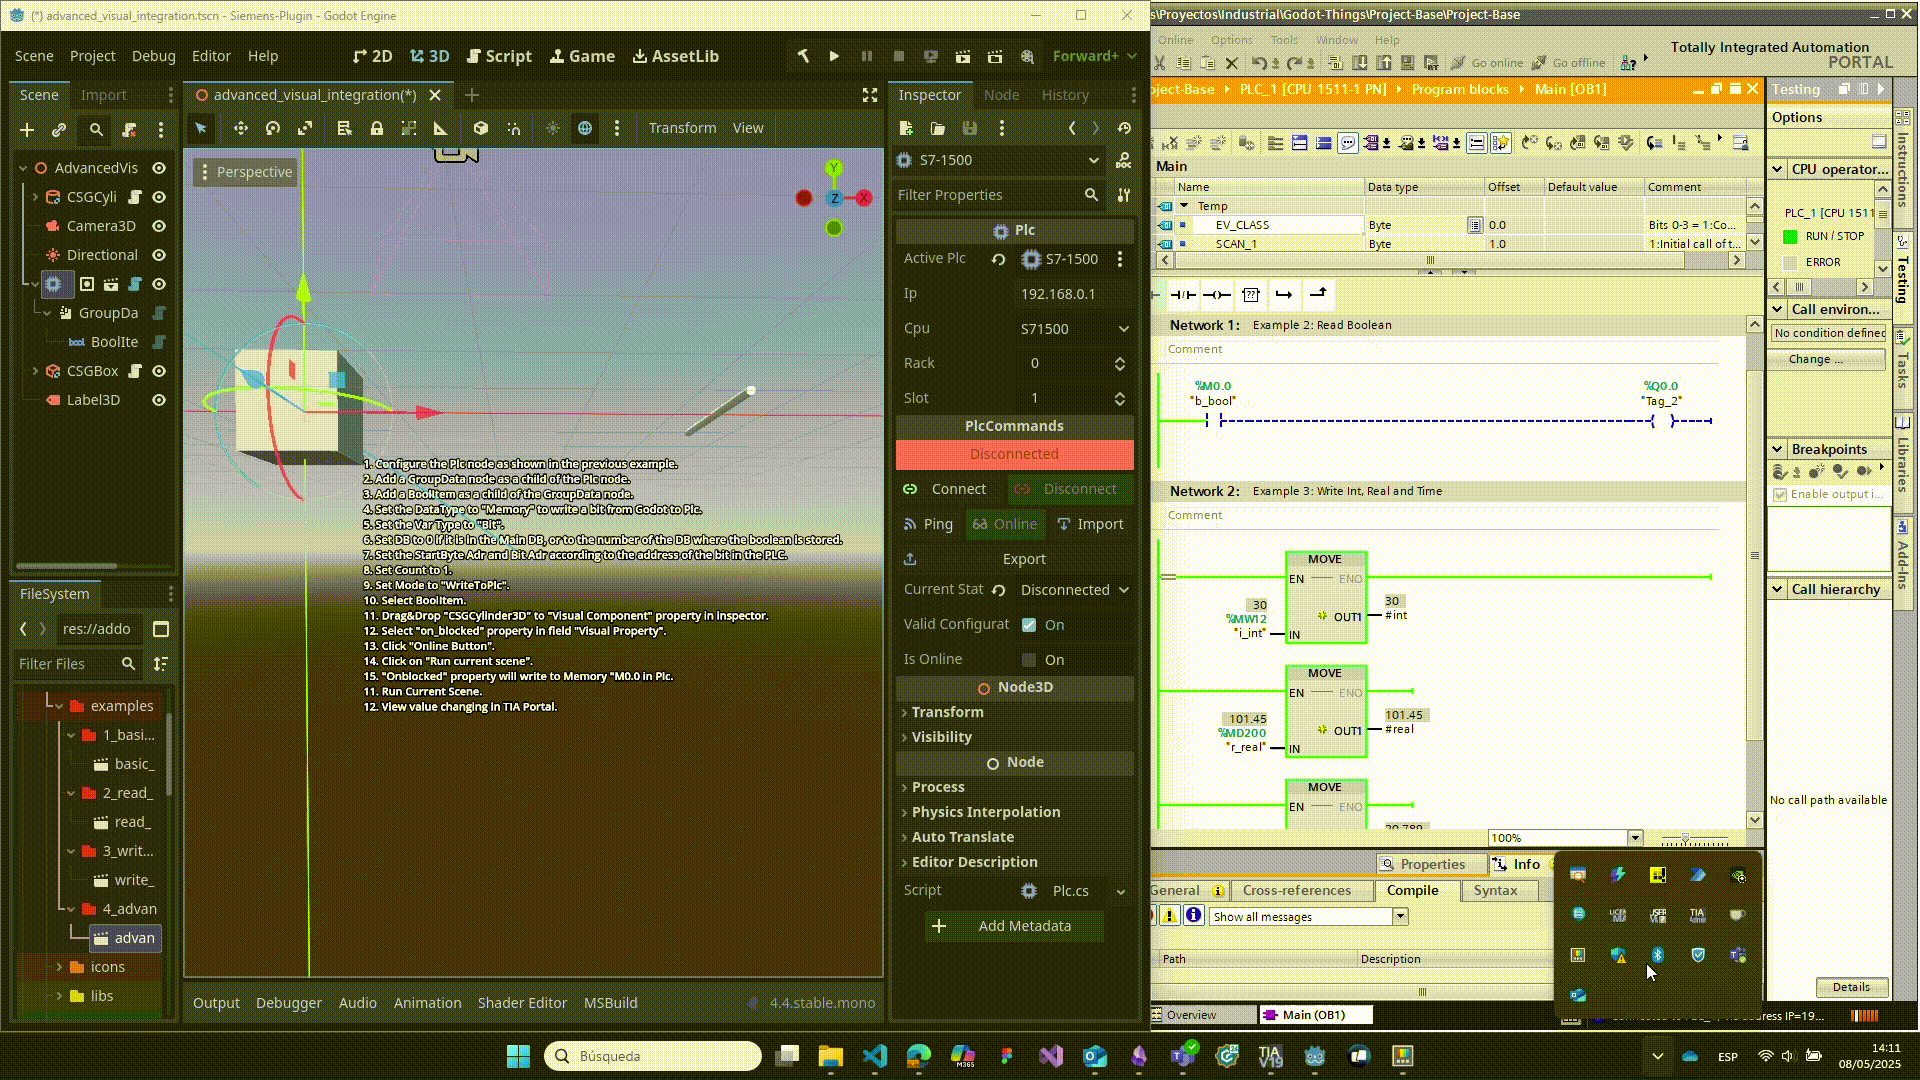Lock the selected node with padlock icon
Image resolution: width=1920 pixels, height=1080 pixels.
click(376, 128)
